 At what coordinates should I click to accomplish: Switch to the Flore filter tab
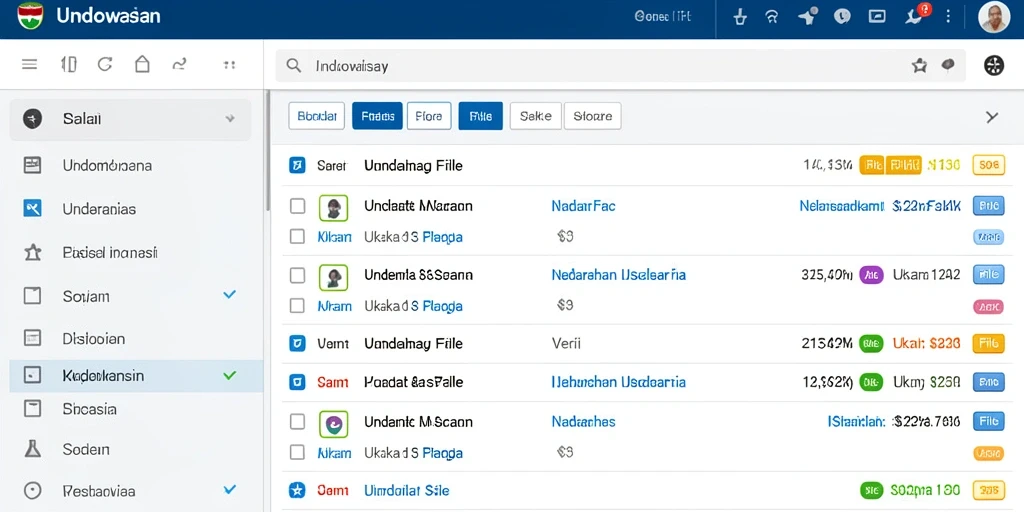[x=429, y=116]
